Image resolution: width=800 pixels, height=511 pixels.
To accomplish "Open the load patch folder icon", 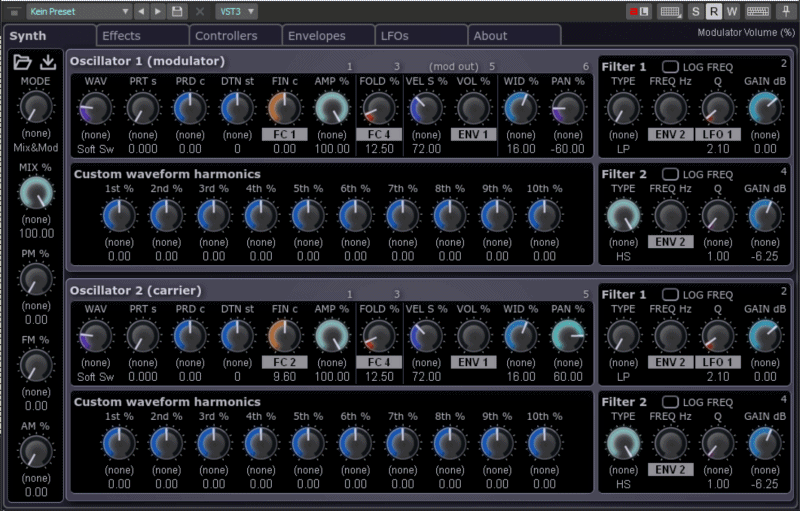I will 22,62.
